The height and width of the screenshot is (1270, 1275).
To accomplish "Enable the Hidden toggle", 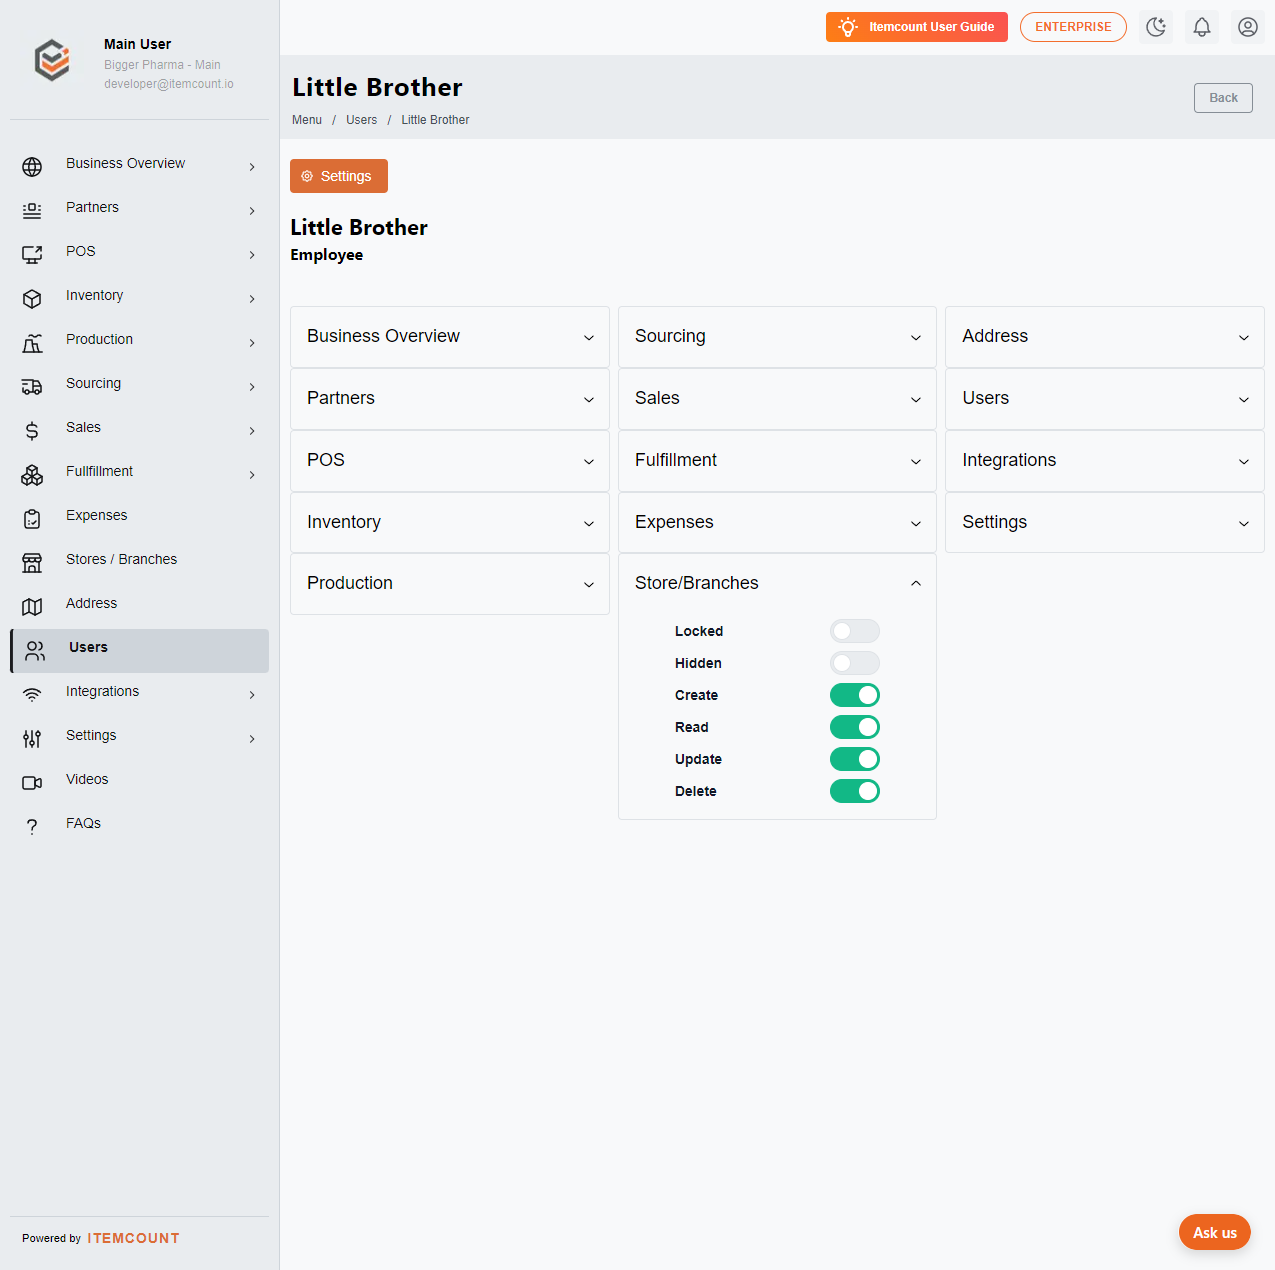I will [x=855, y=663].
